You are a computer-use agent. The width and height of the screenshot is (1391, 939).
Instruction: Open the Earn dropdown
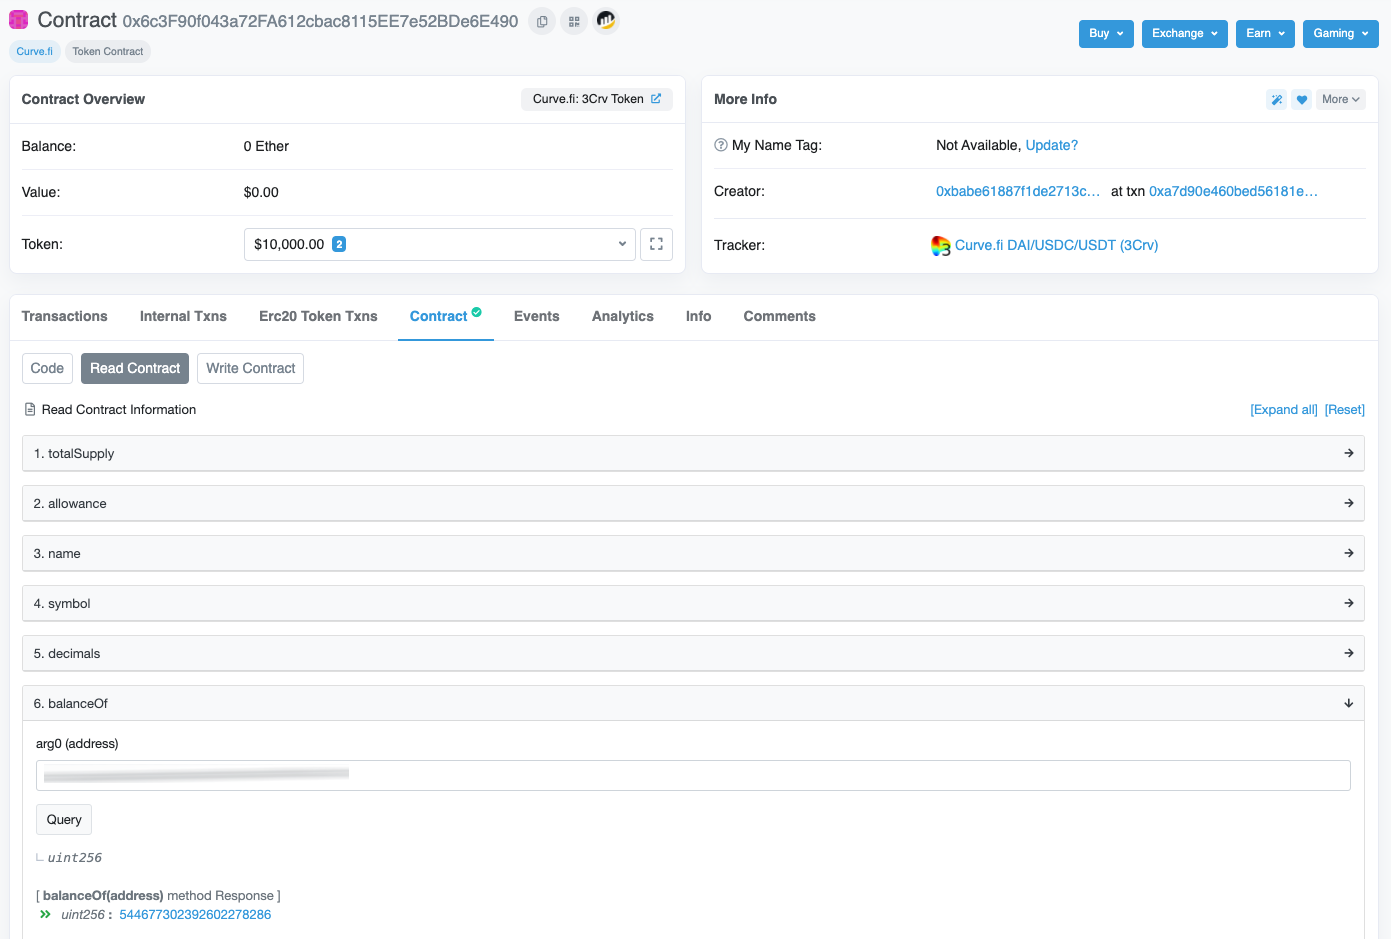click(1265, 33)
